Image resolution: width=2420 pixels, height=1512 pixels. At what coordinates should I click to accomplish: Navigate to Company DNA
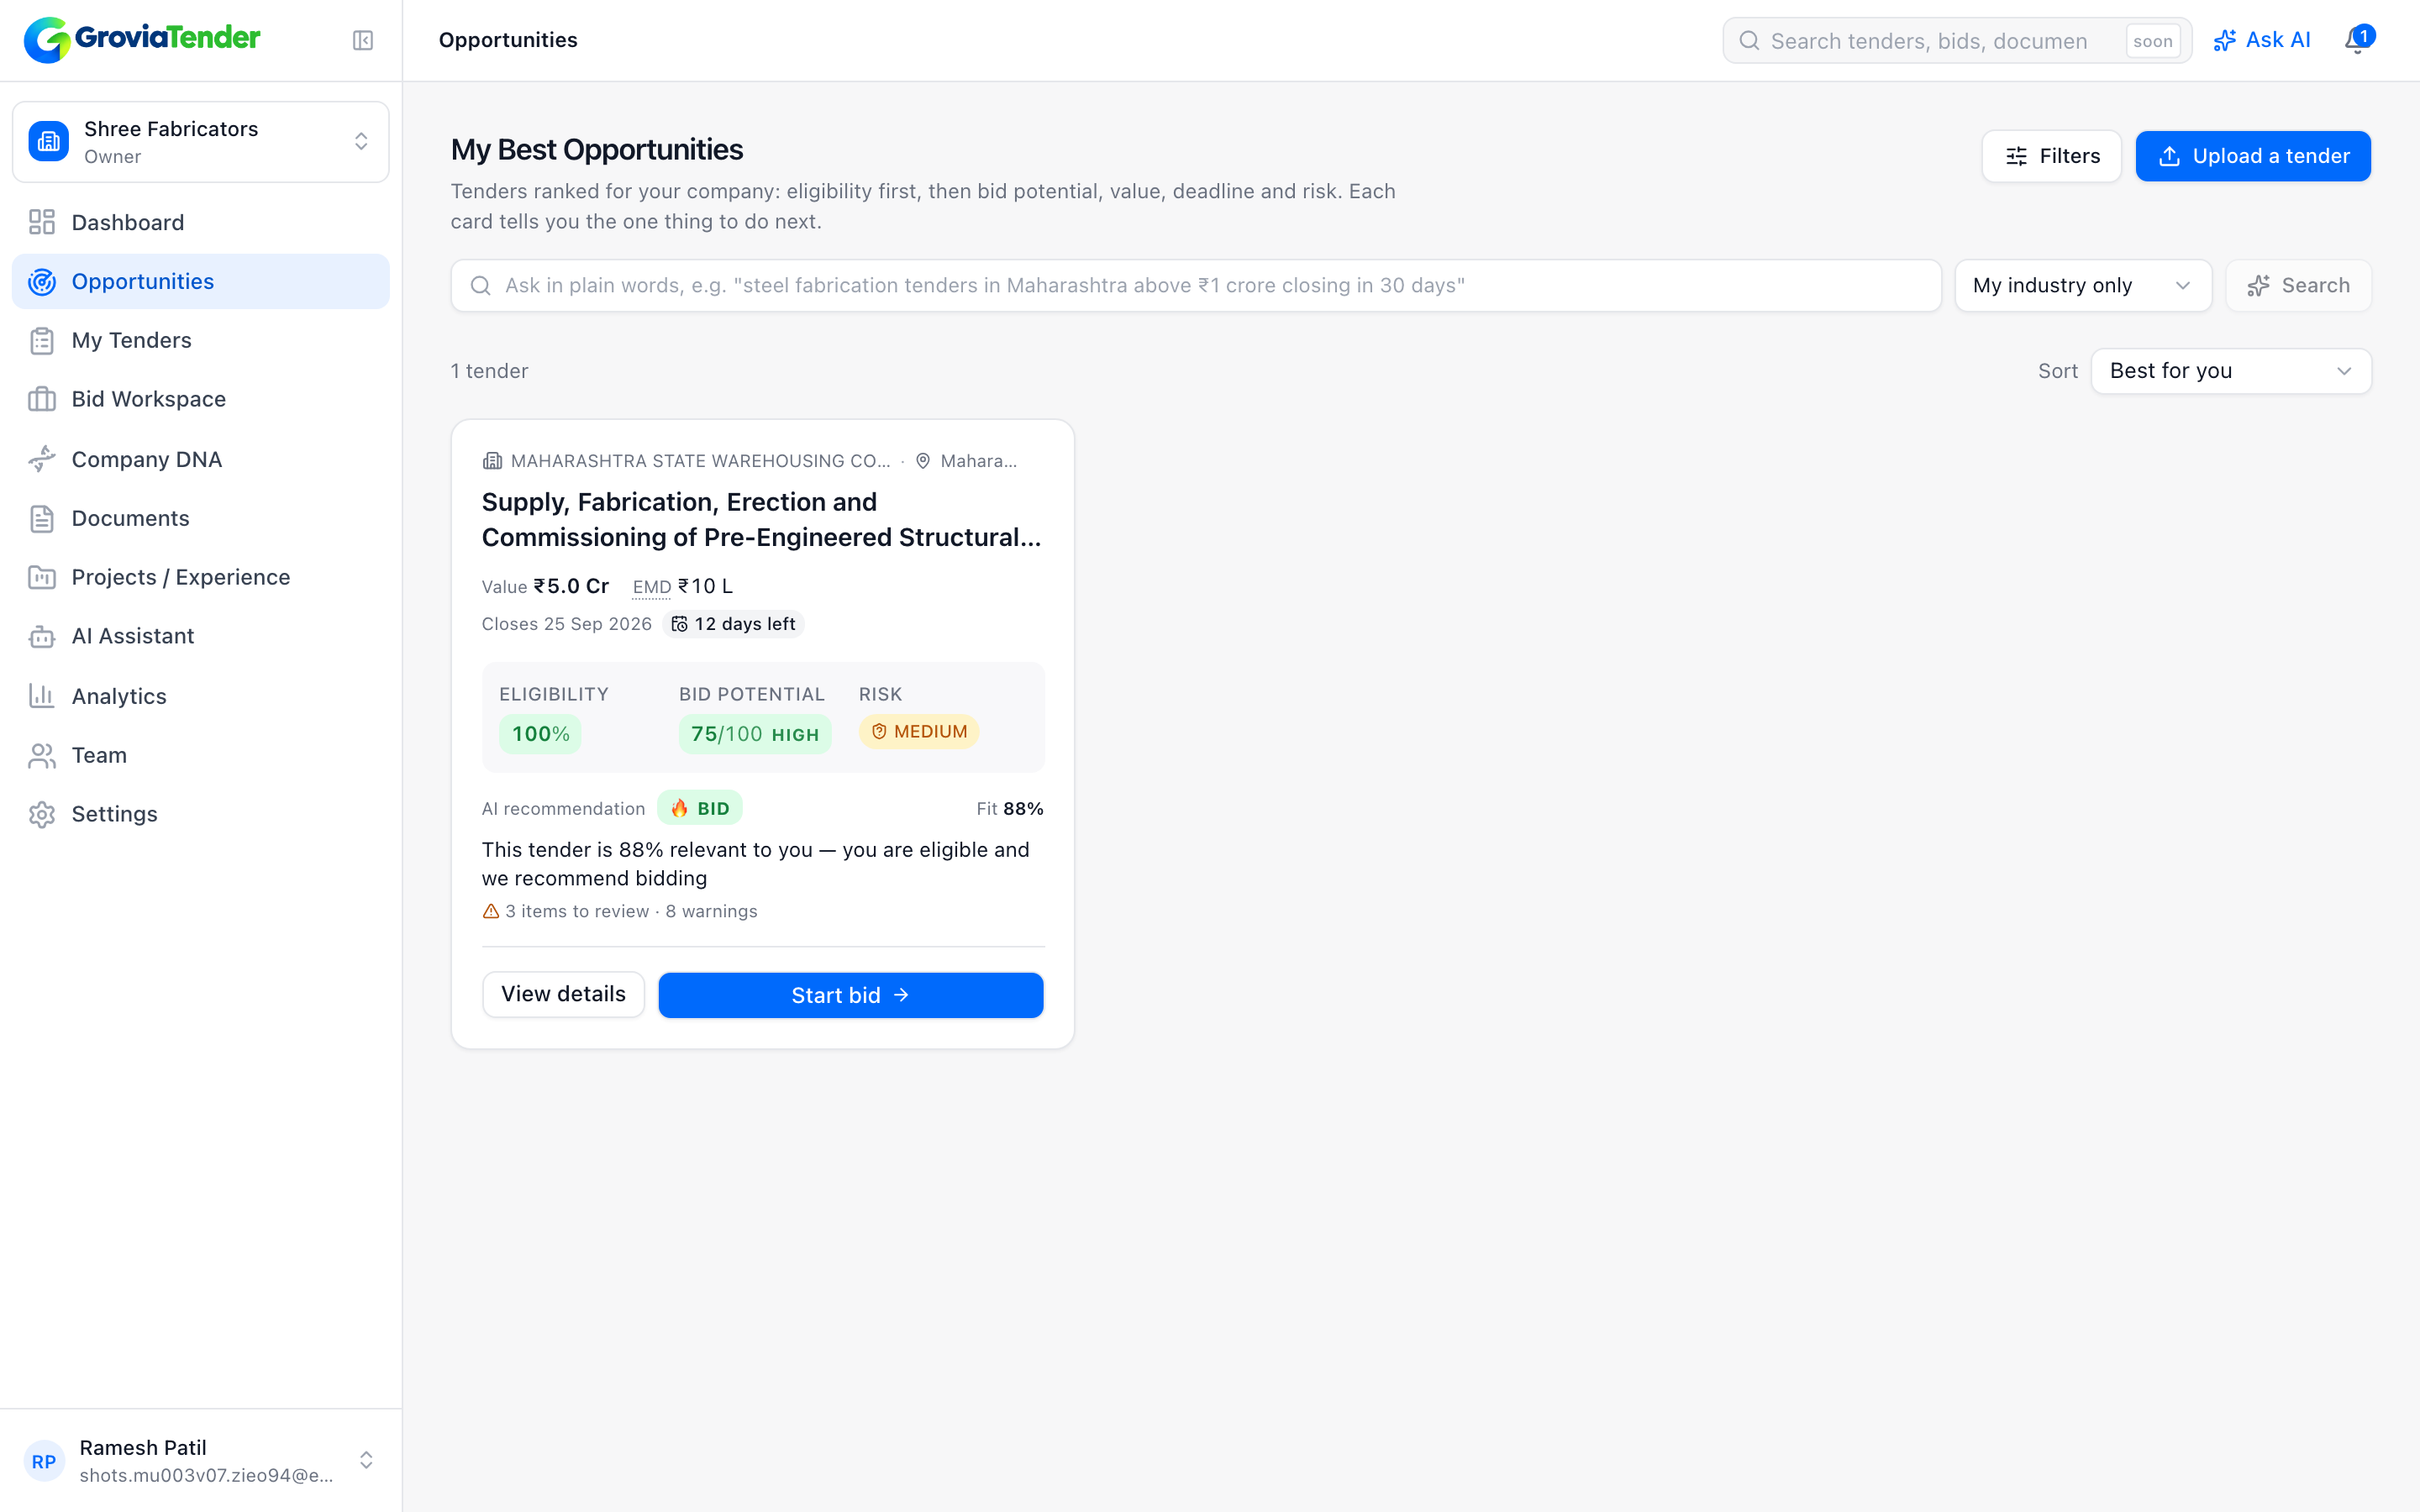pyautogui.click(x=201, y=459)
